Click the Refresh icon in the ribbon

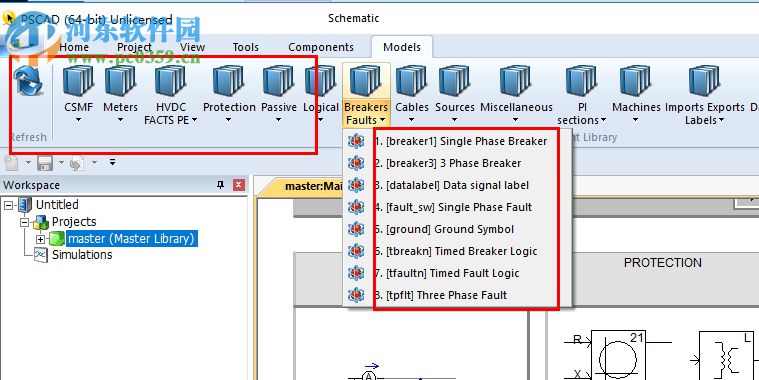pyautogui.click(x=29, y=81)
